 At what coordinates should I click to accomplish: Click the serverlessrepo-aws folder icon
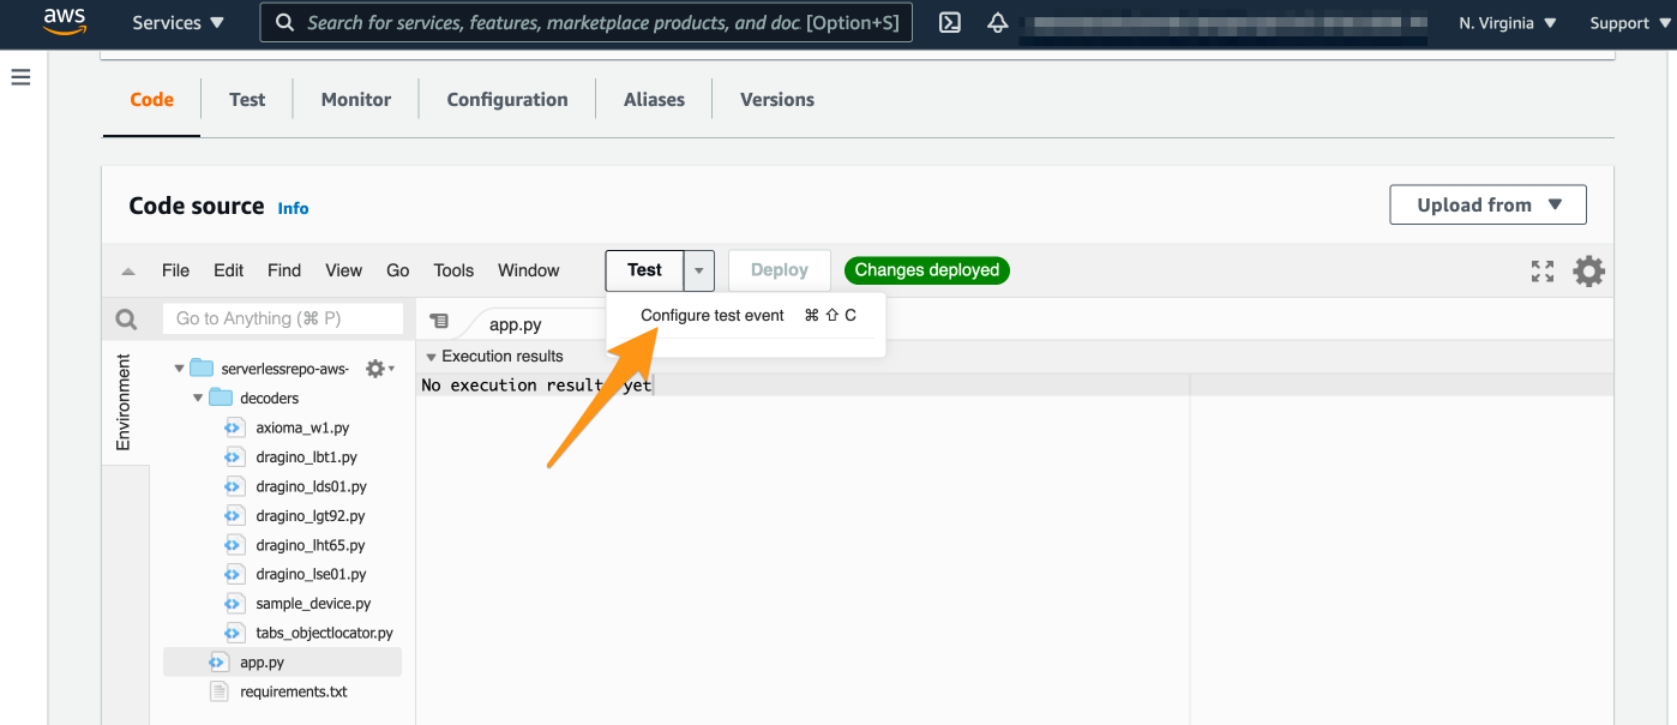[202, 368]
